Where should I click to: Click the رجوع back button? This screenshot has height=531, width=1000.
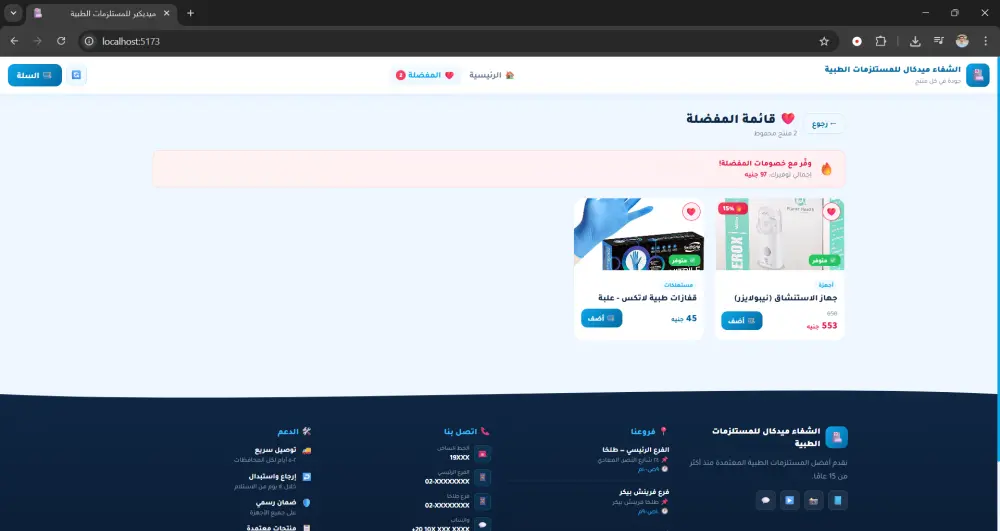824,124
